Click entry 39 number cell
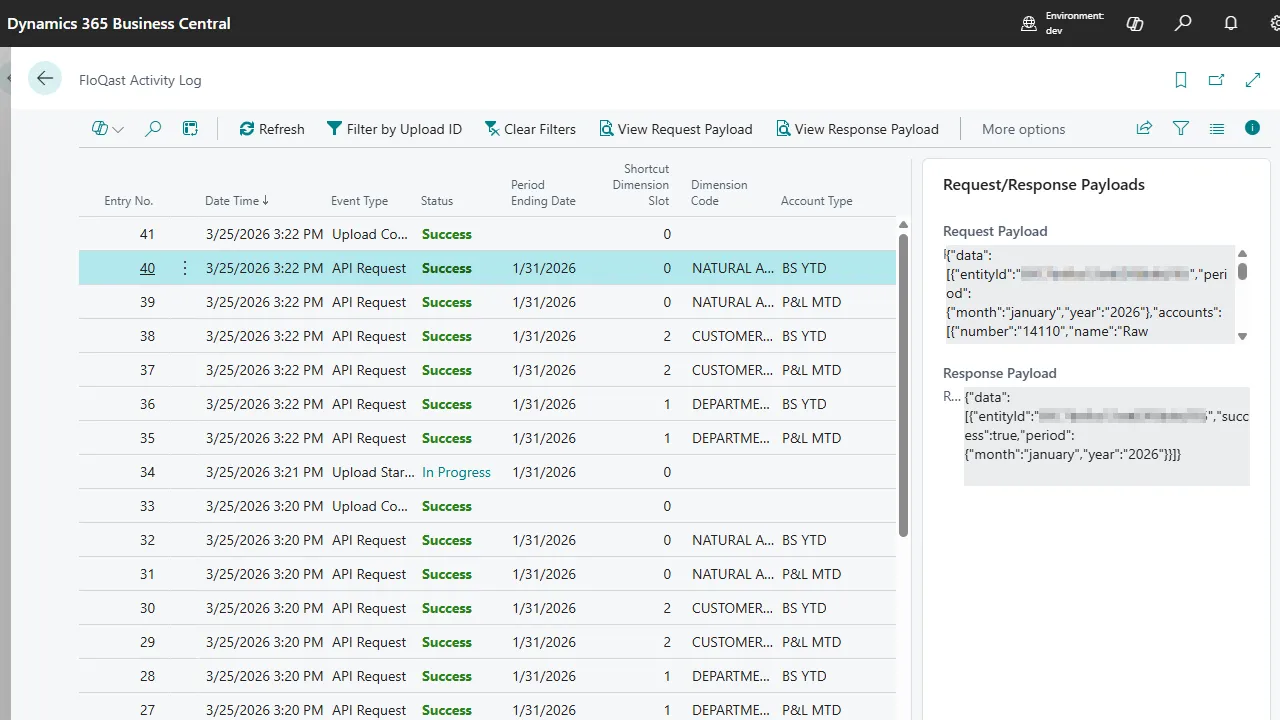Viewport: 1280px width, 720px height. click(147, 302)
